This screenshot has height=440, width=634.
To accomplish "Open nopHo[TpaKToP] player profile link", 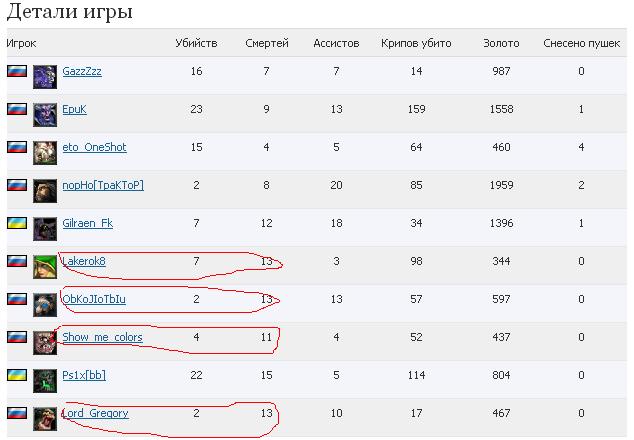I will coord(103,185).
